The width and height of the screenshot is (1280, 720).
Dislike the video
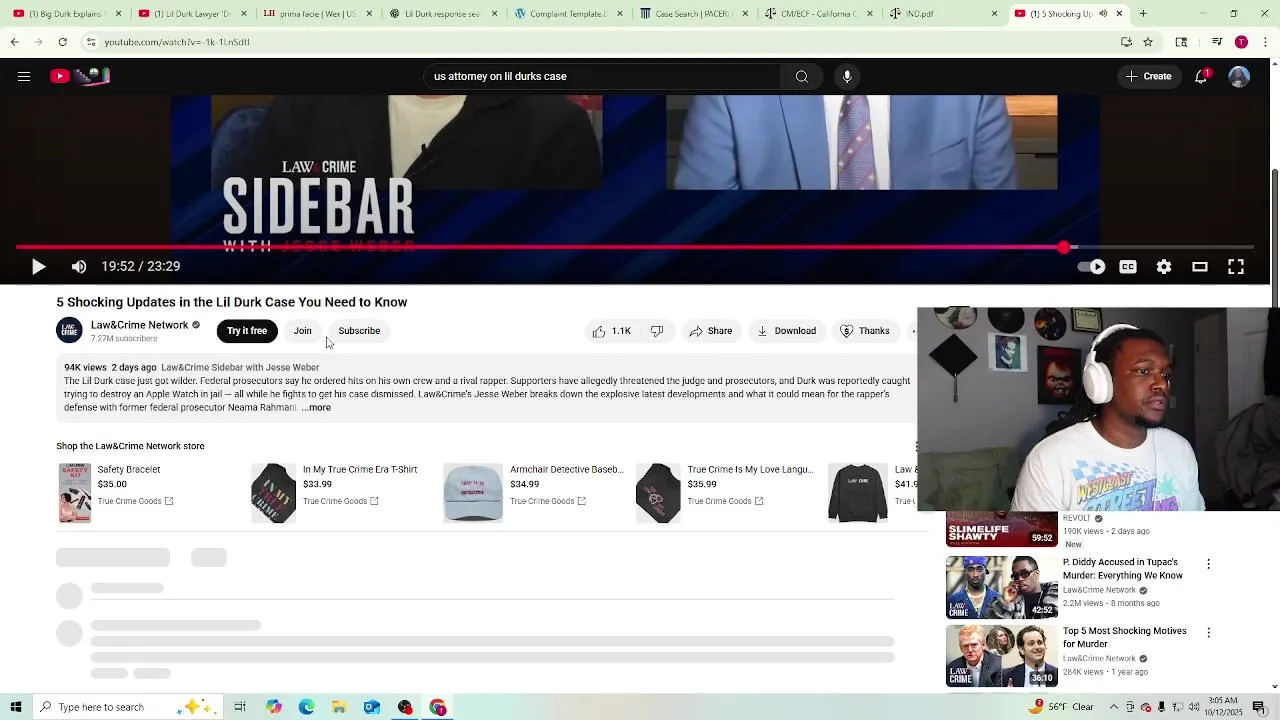pyautogui.click(x=657, y=331)
